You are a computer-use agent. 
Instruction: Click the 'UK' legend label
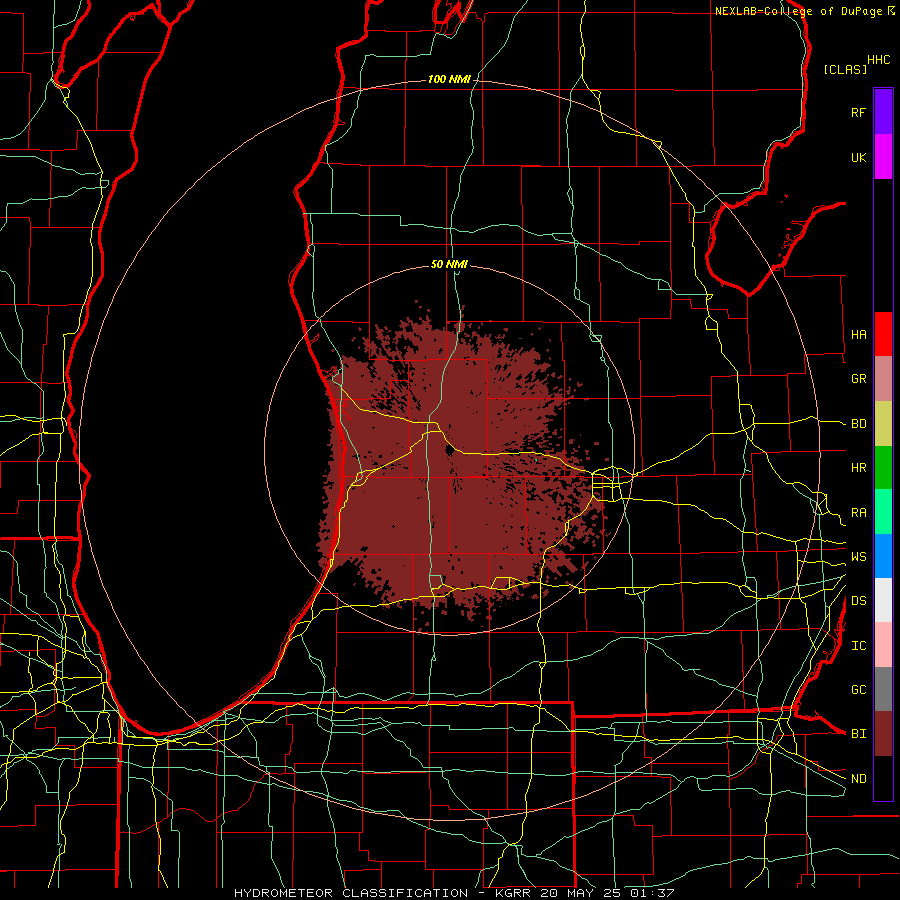coord(858,157)
